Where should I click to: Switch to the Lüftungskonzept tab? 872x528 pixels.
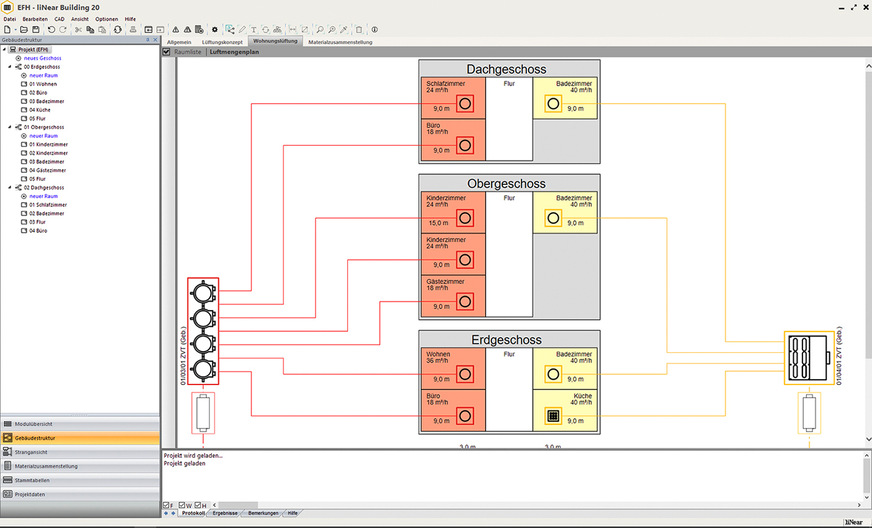pyautogui.click(x=222, y=42)
